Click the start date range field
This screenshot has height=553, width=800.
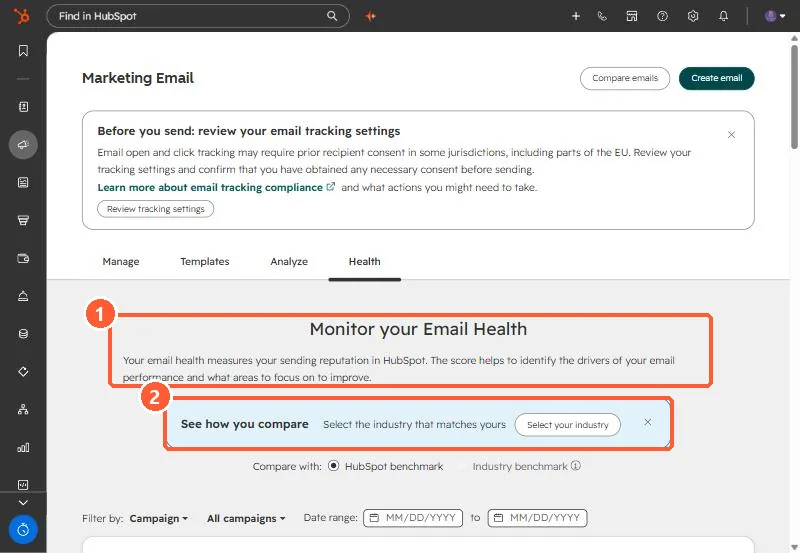click(413, 518)
